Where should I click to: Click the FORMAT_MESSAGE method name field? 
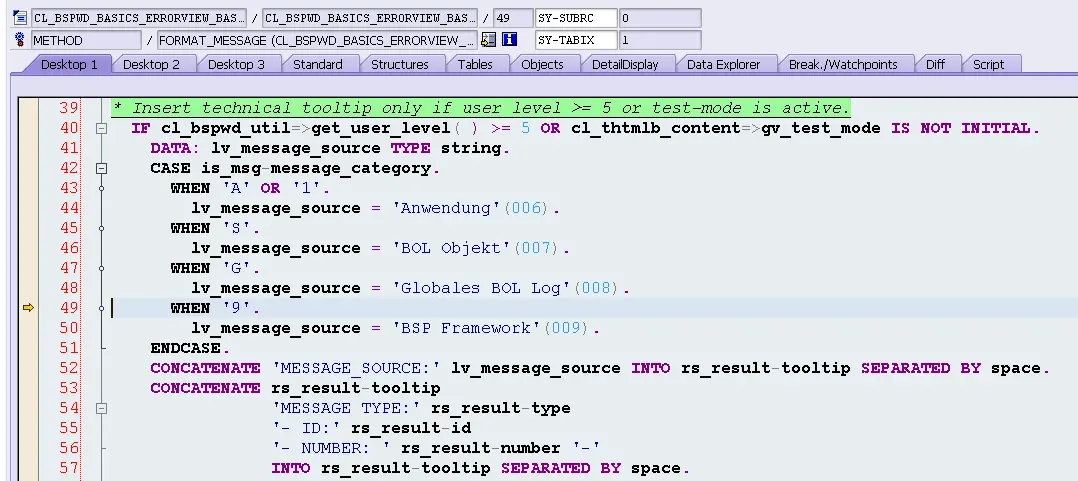[x=316, y=40]
